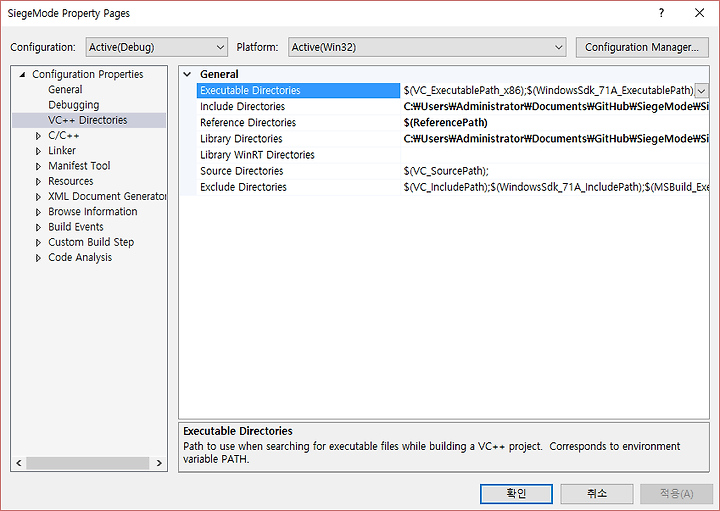
Task: Click the help question mark icon
Action: [661, 13]
